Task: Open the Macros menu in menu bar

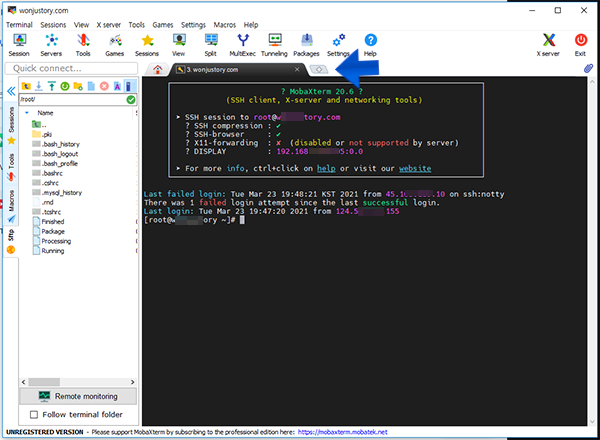Action: pyautogui.click(x=225, y=25)
